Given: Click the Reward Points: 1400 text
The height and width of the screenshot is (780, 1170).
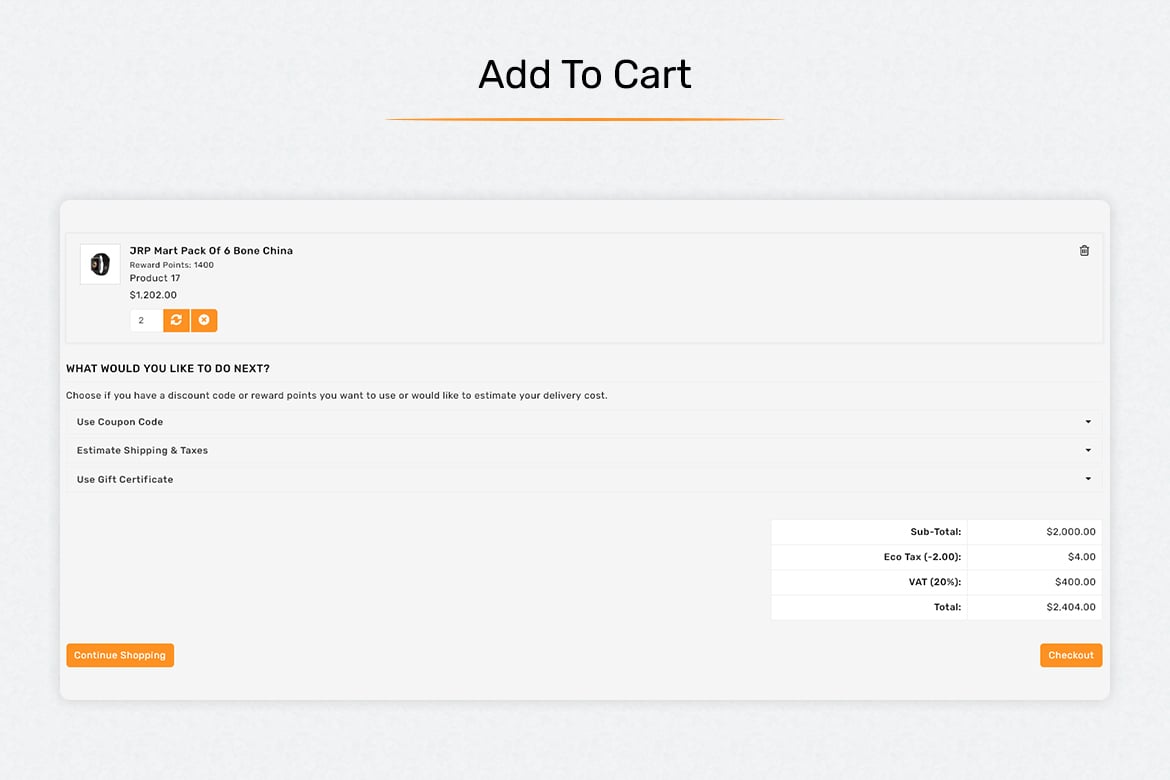Looking at the screenshot, I should [x=172, y=265].
